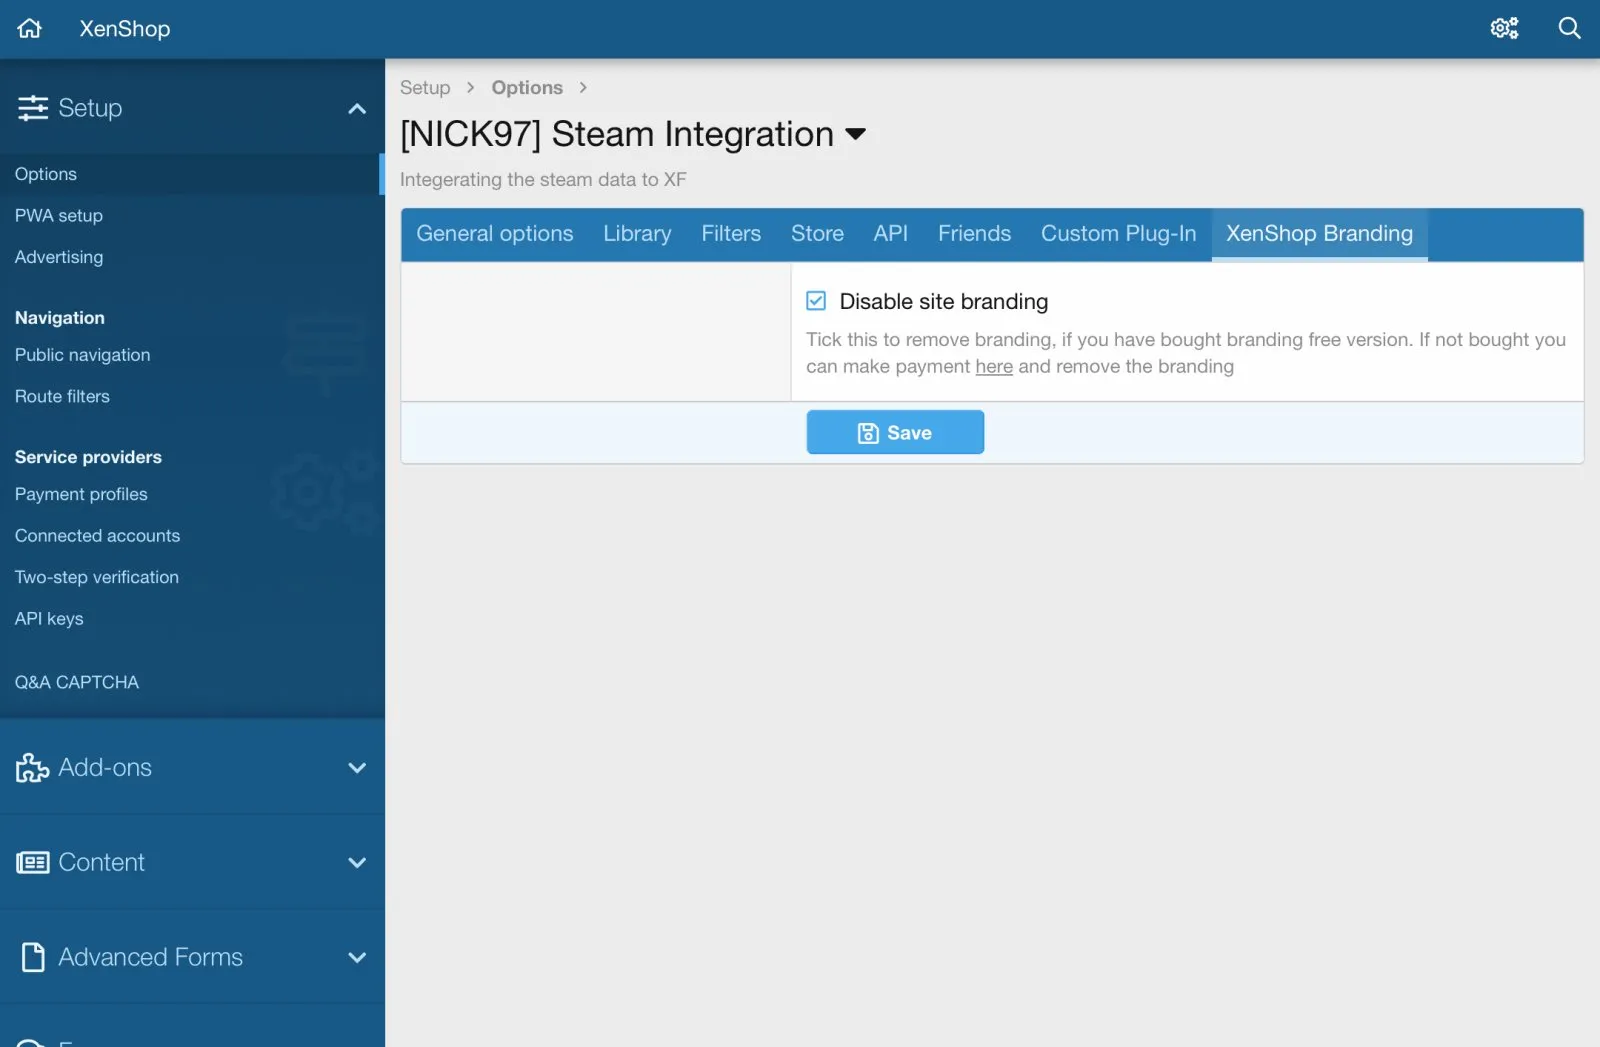Click the Add-ons puzzle piece icon

[x=32, y=768]
